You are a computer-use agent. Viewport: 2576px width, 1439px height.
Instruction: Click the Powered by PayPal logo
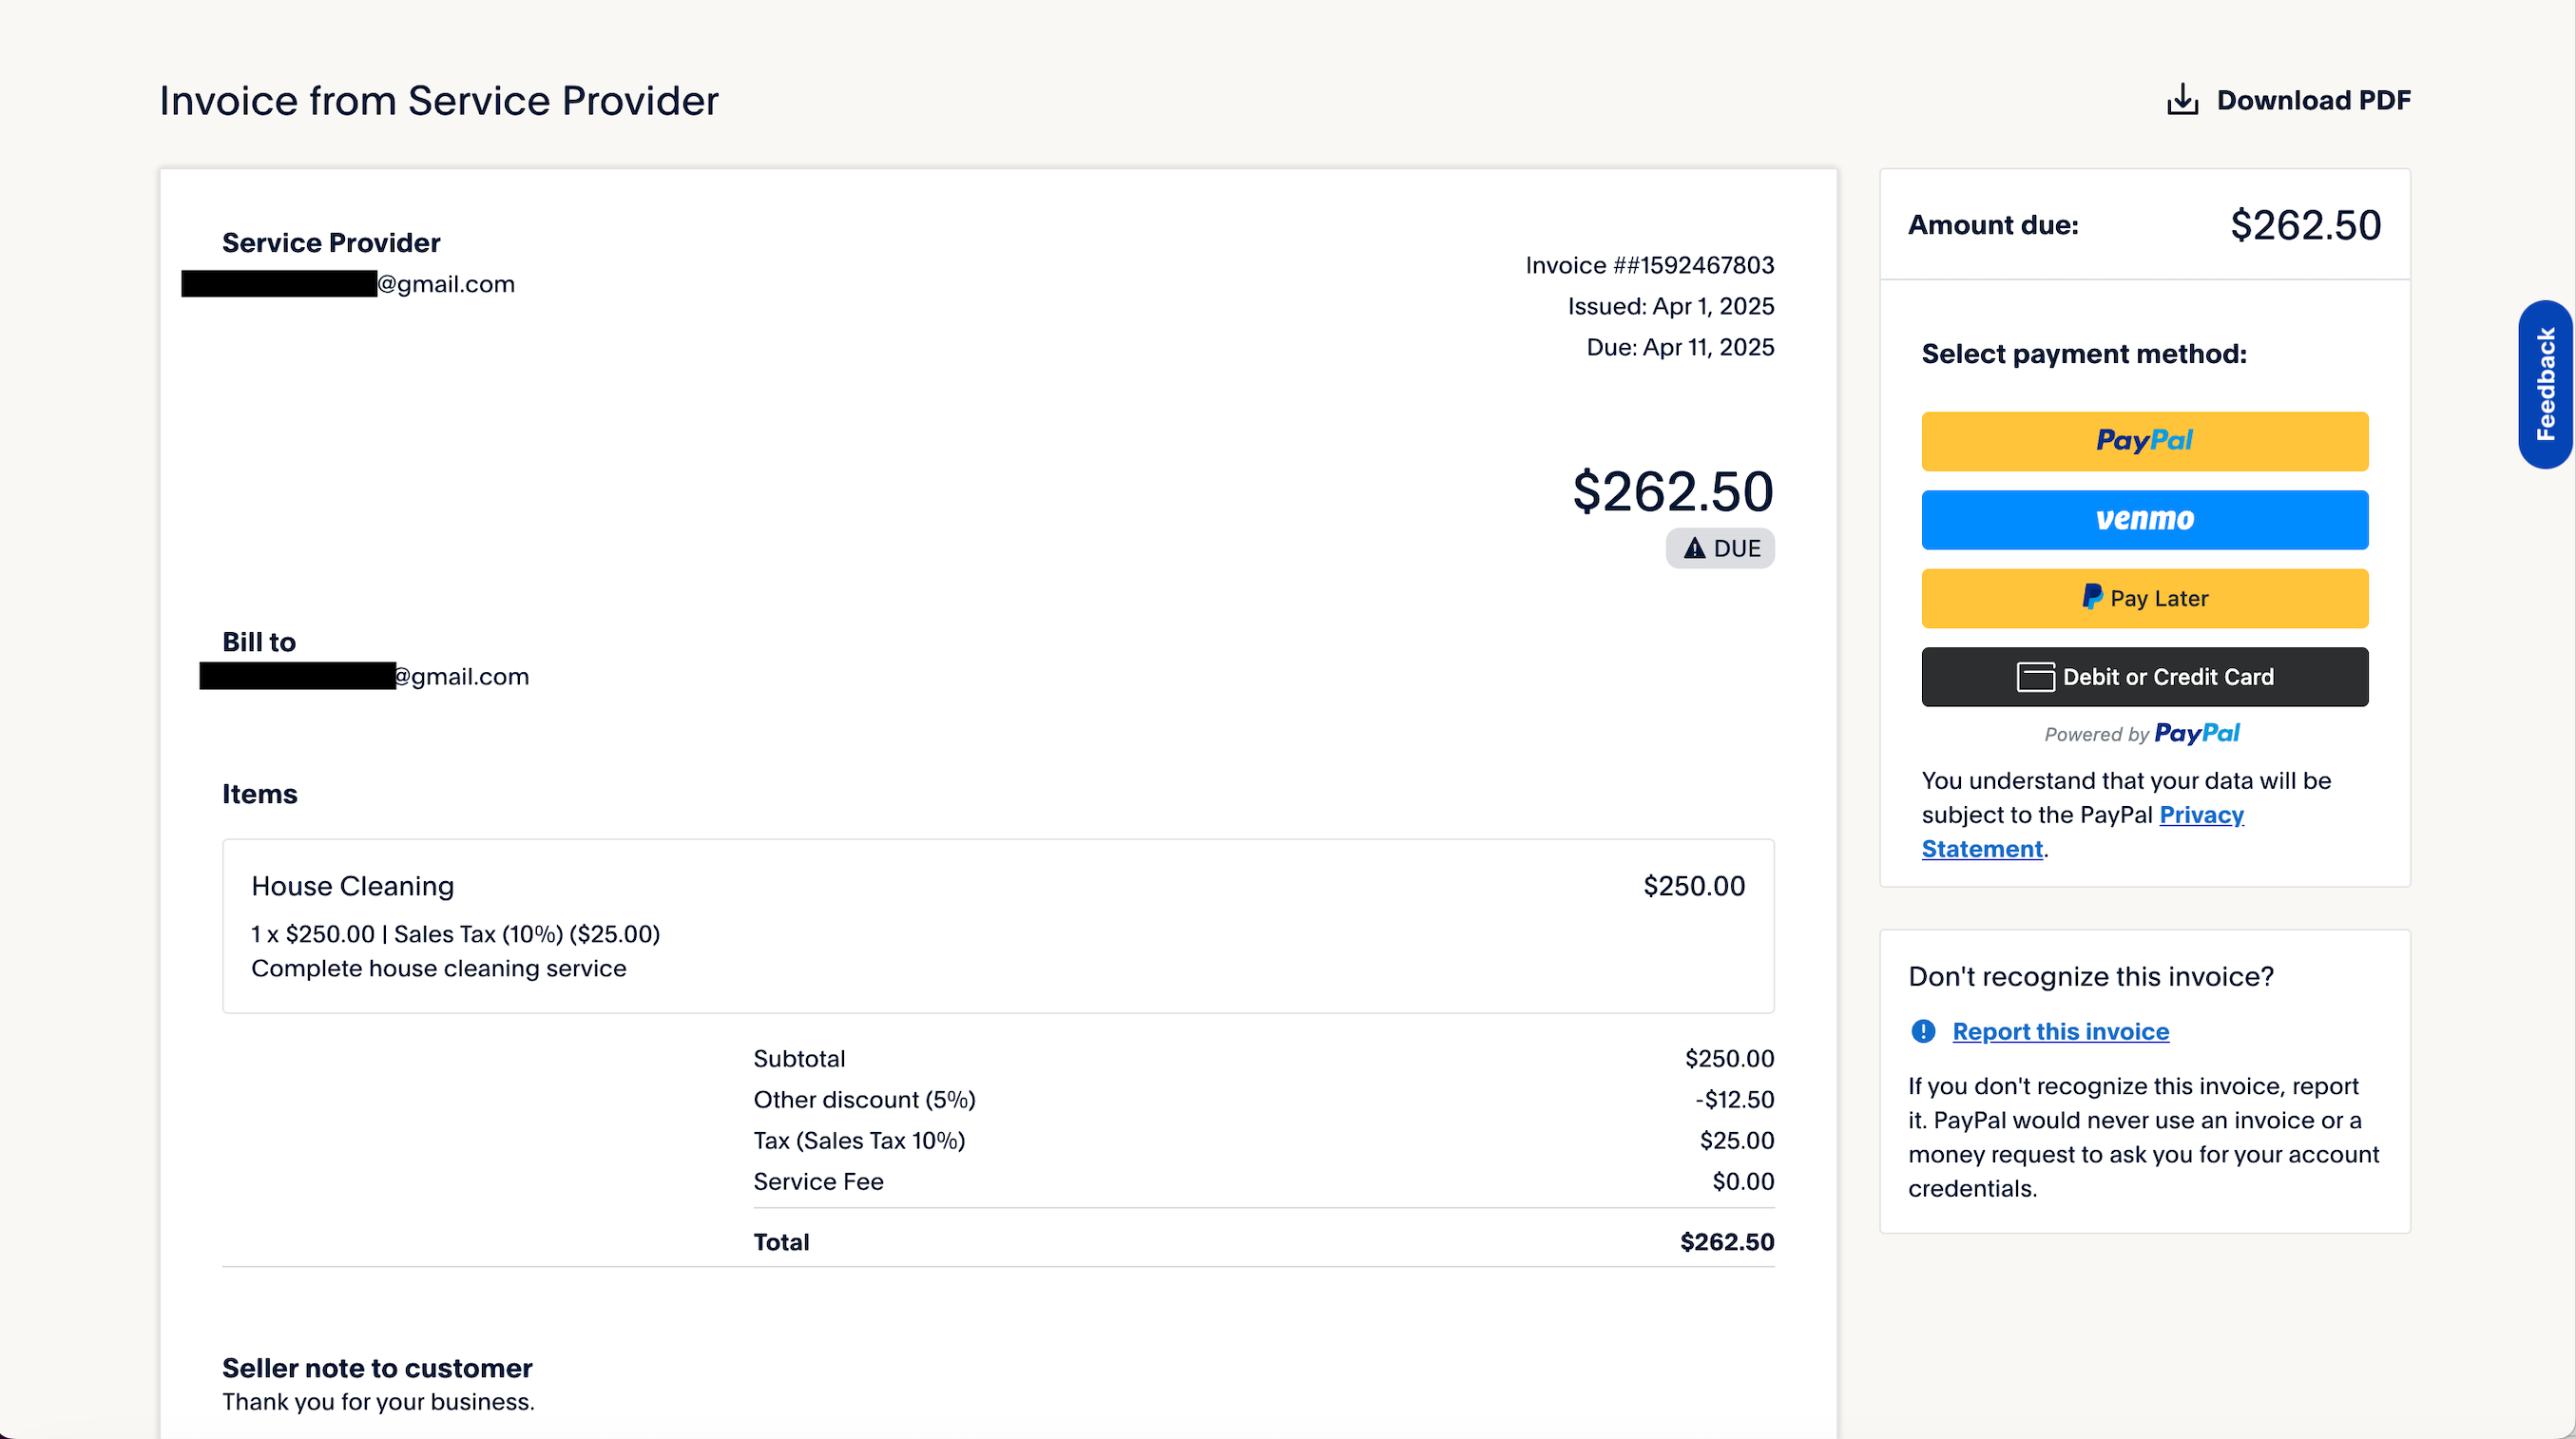[2196, 733]
